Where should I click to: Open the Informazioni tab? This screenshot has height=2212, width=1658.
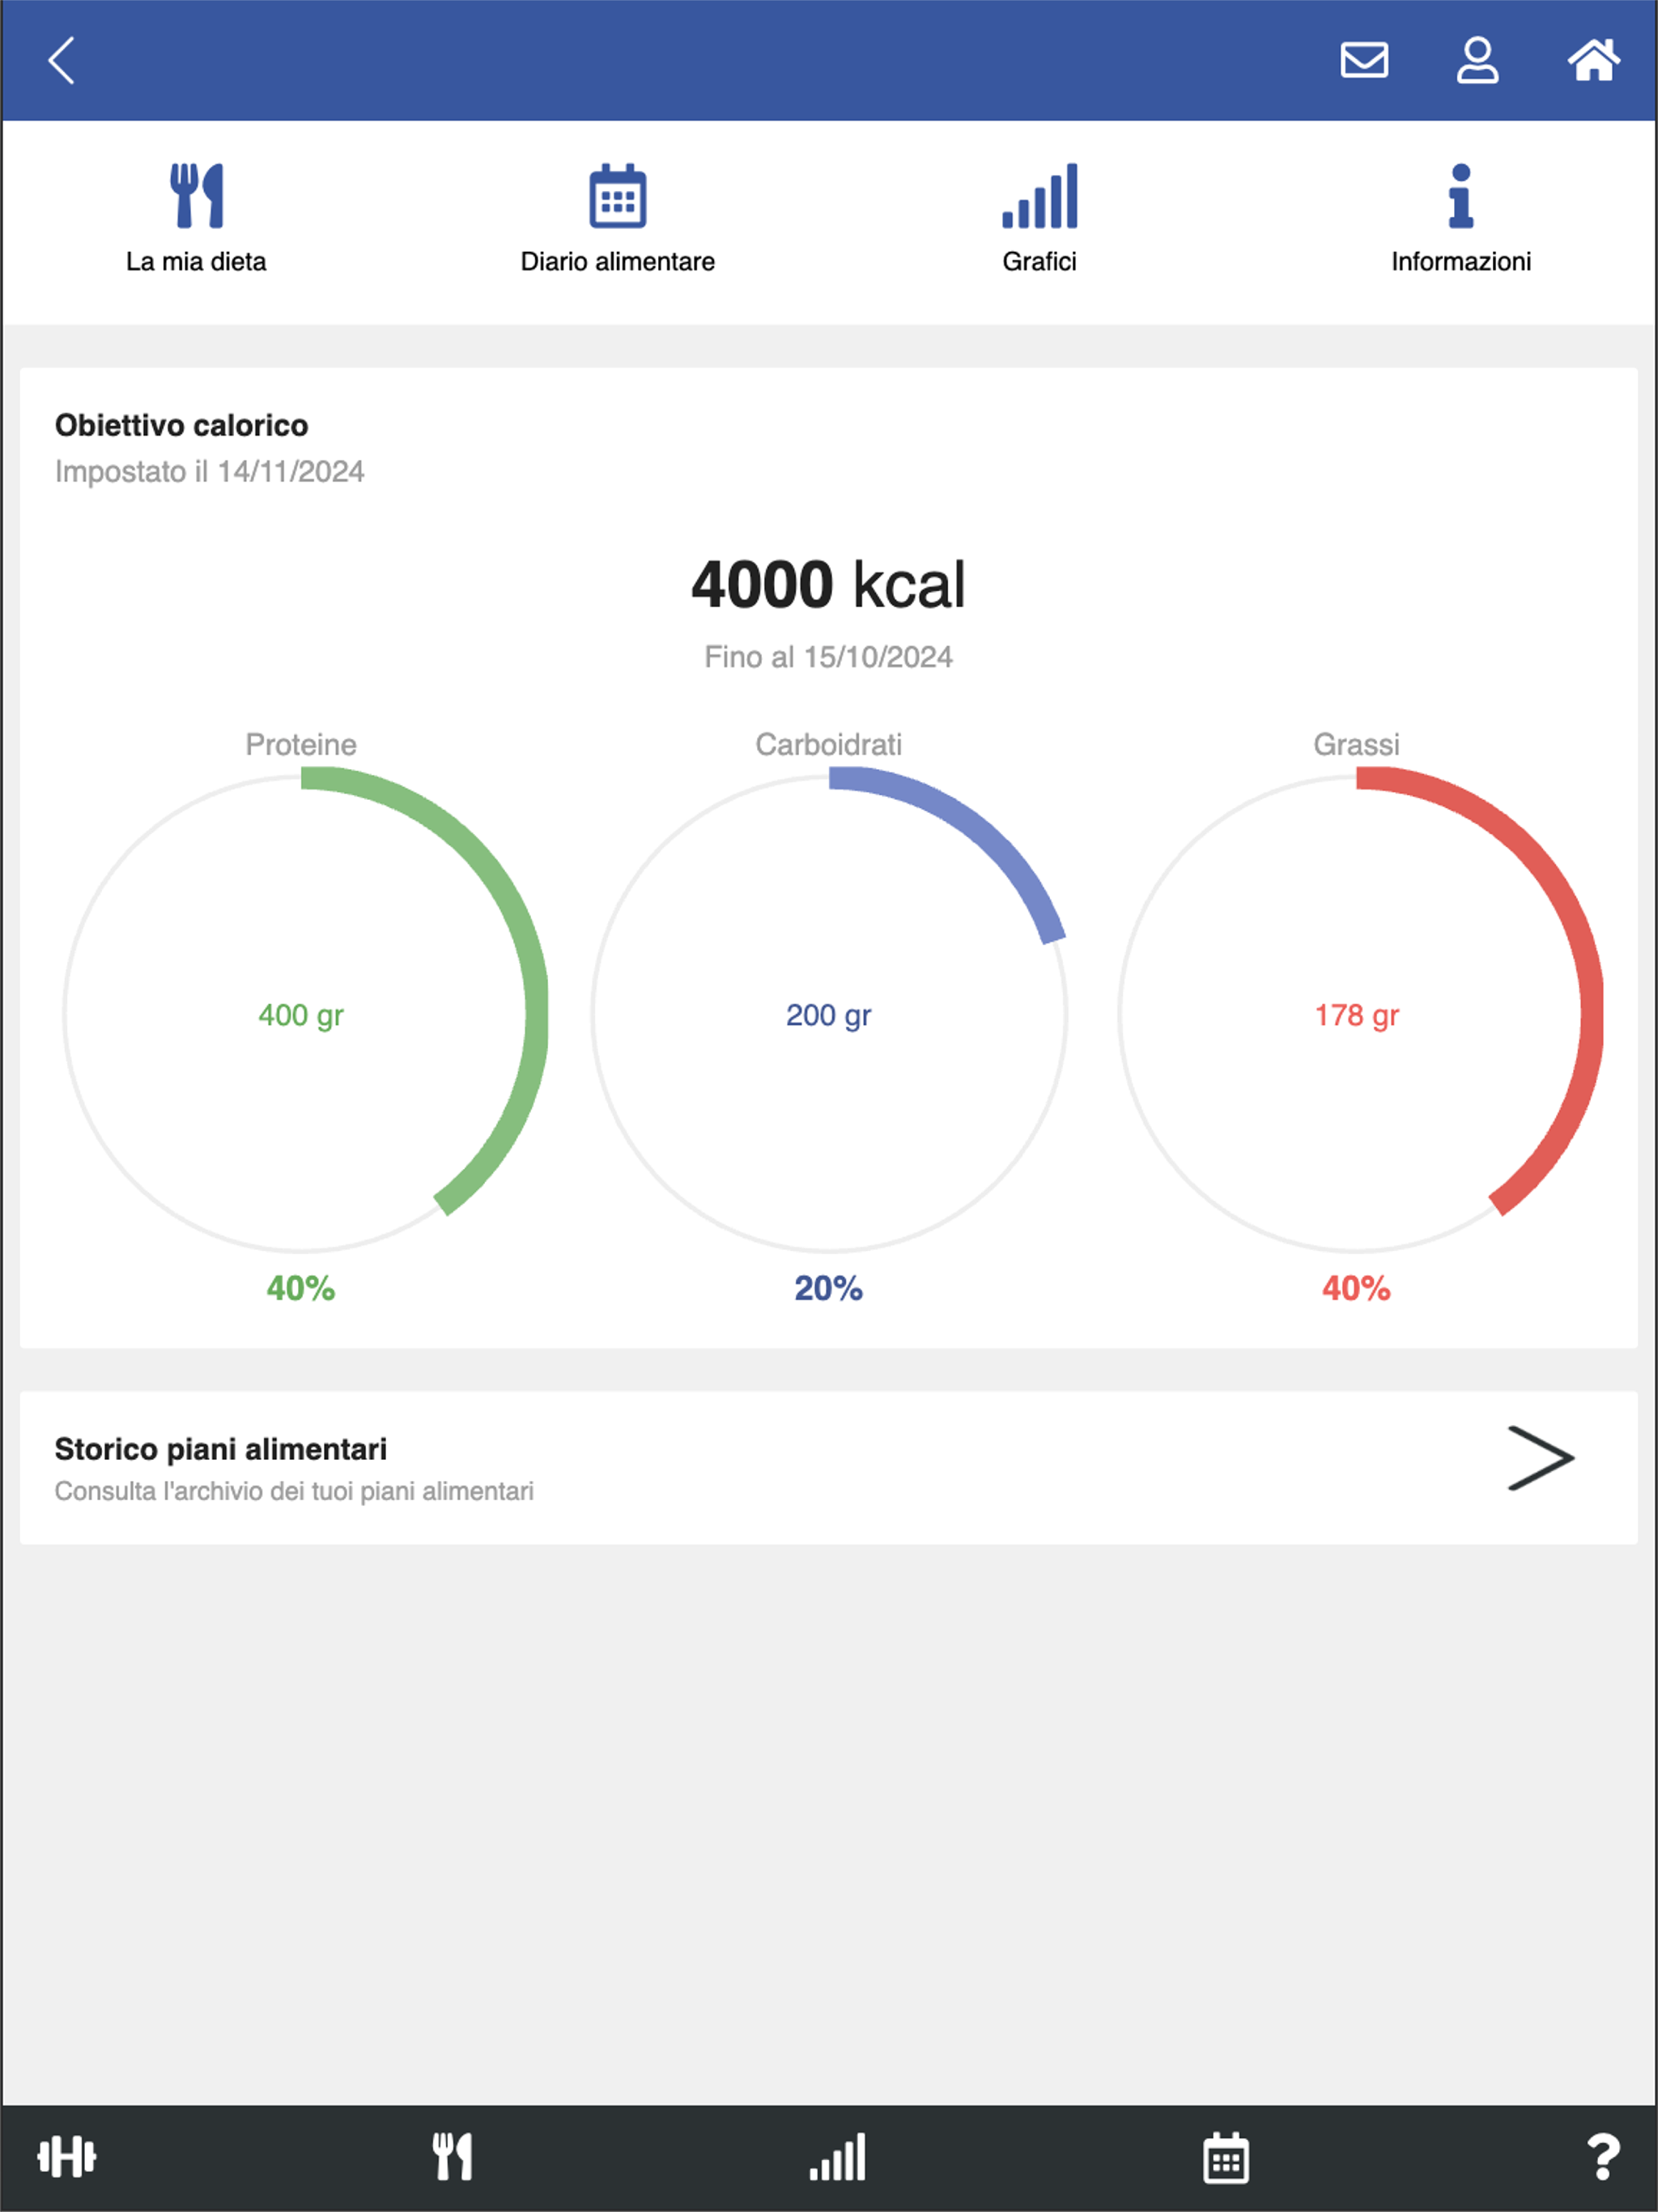pyautogui.click(x=1461, y=219)
